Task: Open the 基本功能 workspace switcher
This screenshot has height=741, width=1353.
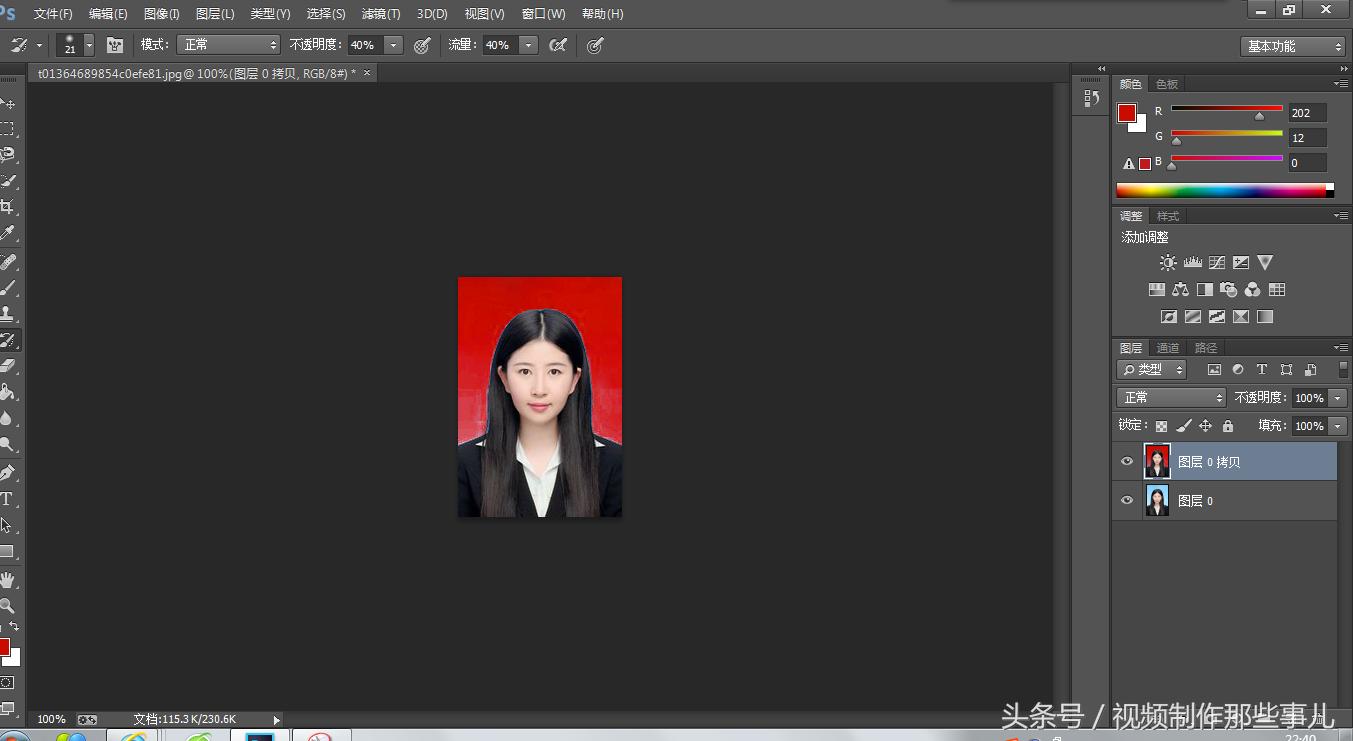Action: [x=1292, y=45]
